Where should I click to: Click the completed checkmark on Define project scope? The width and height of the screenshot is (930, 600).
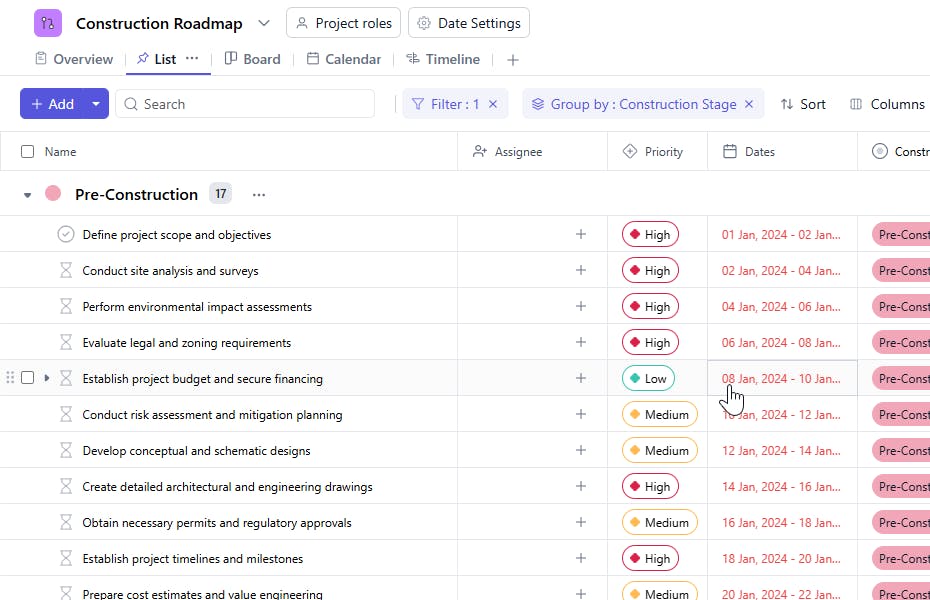coord(66,235)
